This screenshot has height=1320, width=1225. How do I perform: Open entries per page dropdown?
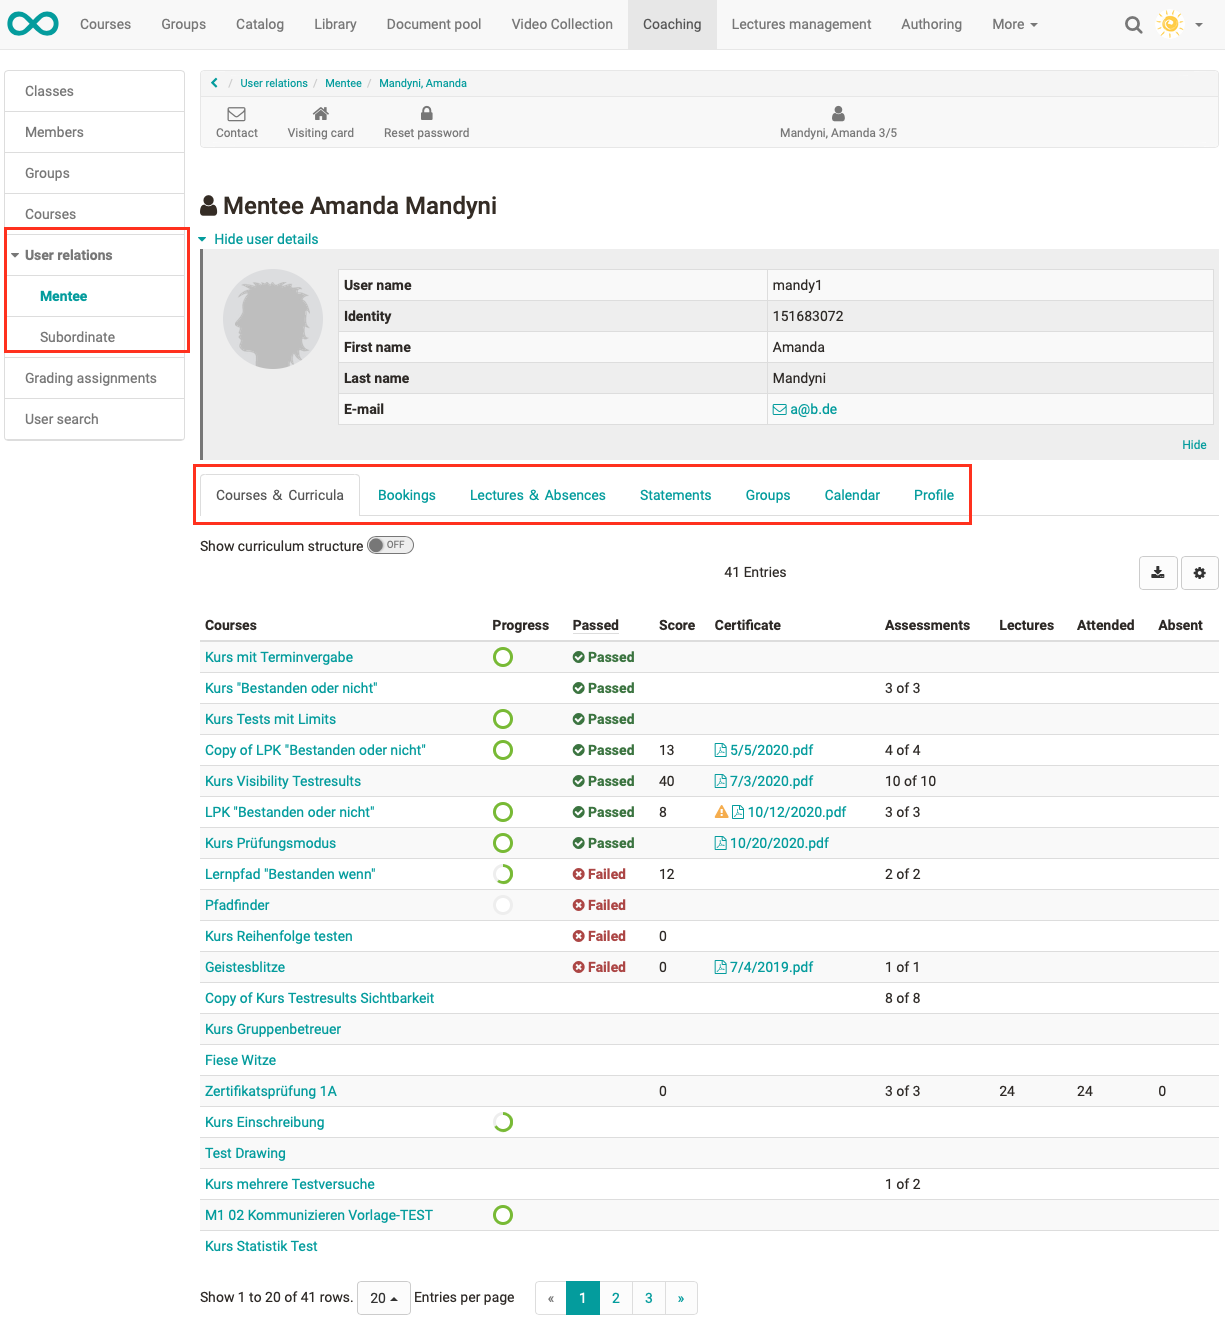(383, 1298)
